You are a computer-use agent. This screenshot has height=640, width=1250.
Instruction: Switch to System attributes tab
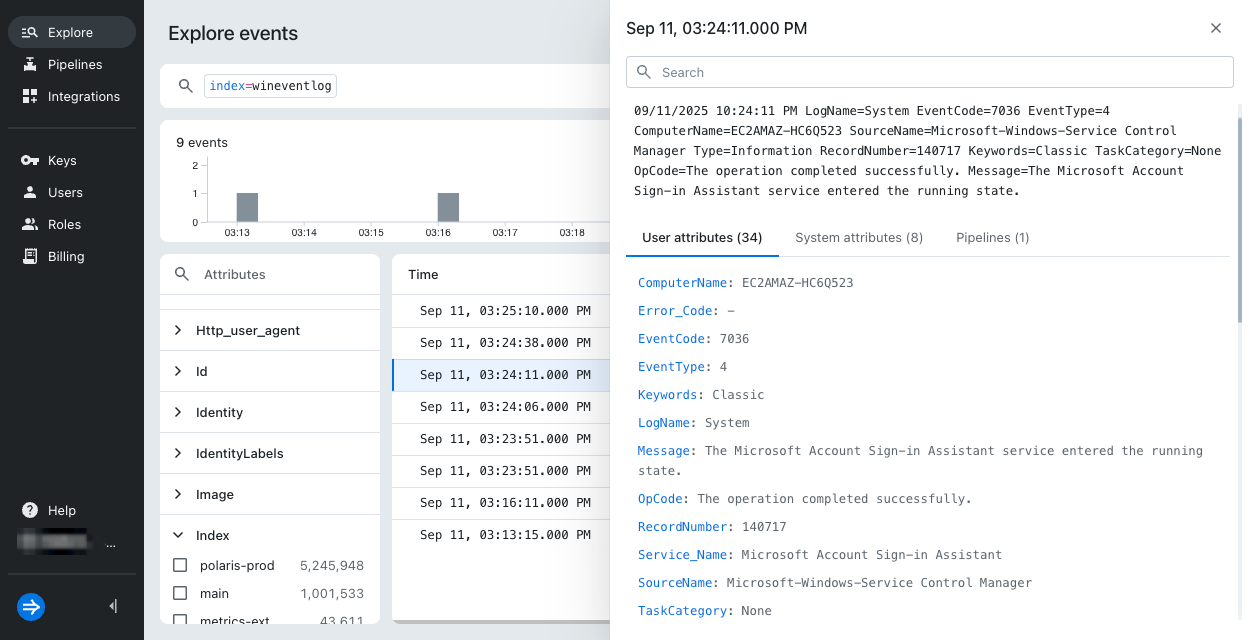click(x=858, y=237)
